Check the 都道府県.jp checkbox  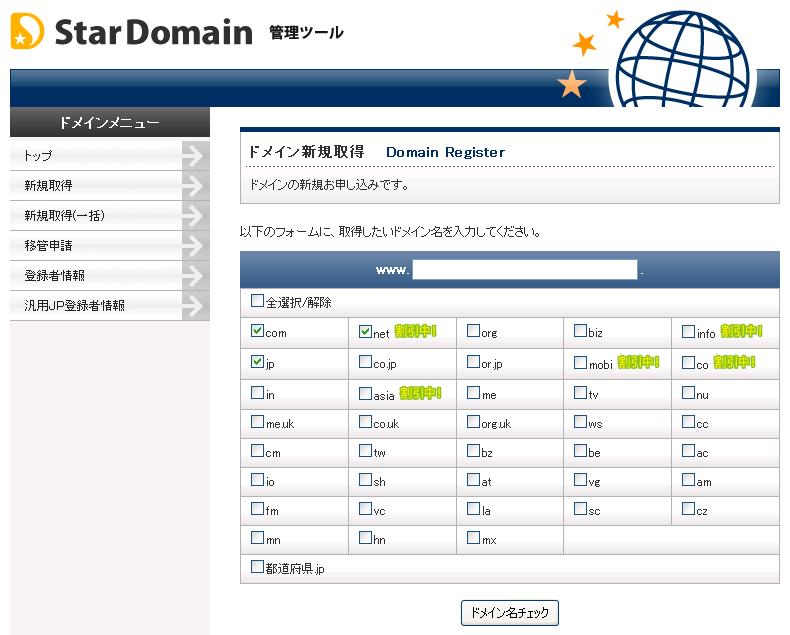[x=257, y=568]
